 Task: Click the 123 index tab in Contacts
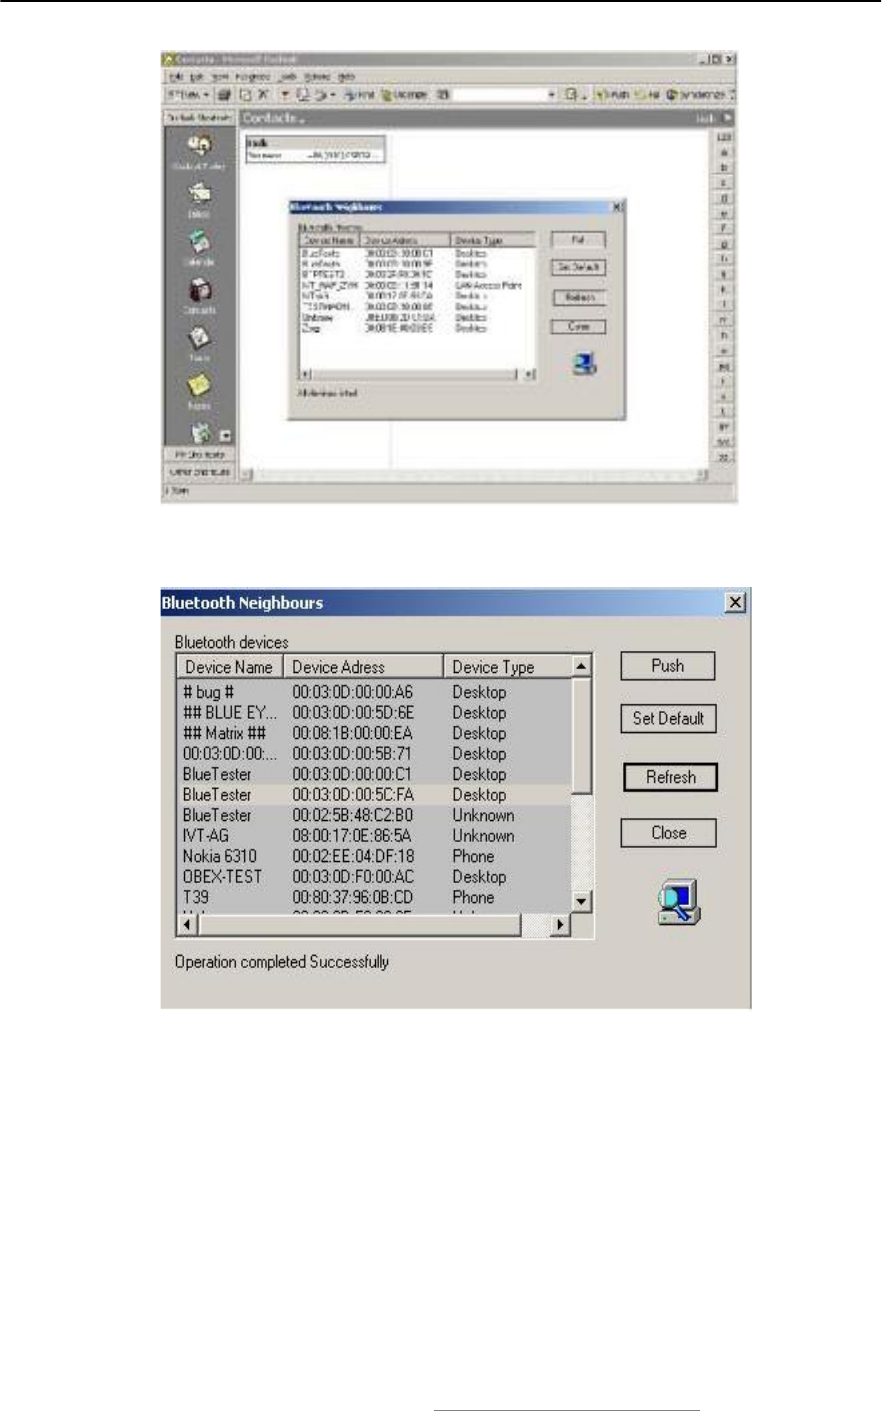coord(726,135)
